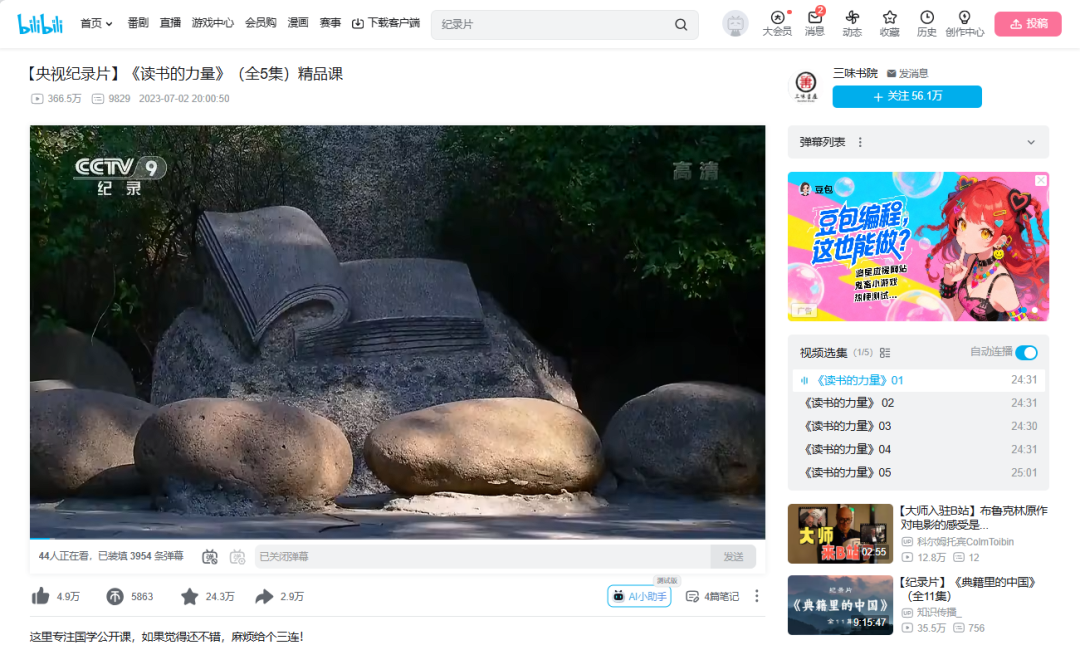Open the 创作中心 lightbulb icon

tap(964, 22)
